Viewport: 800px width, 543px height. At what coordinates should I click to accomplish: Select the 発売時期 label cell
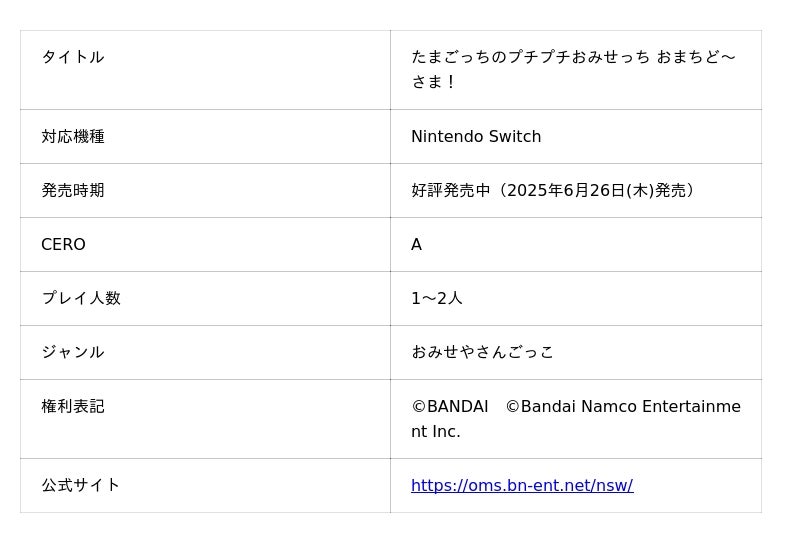click(x=73, y=191)
